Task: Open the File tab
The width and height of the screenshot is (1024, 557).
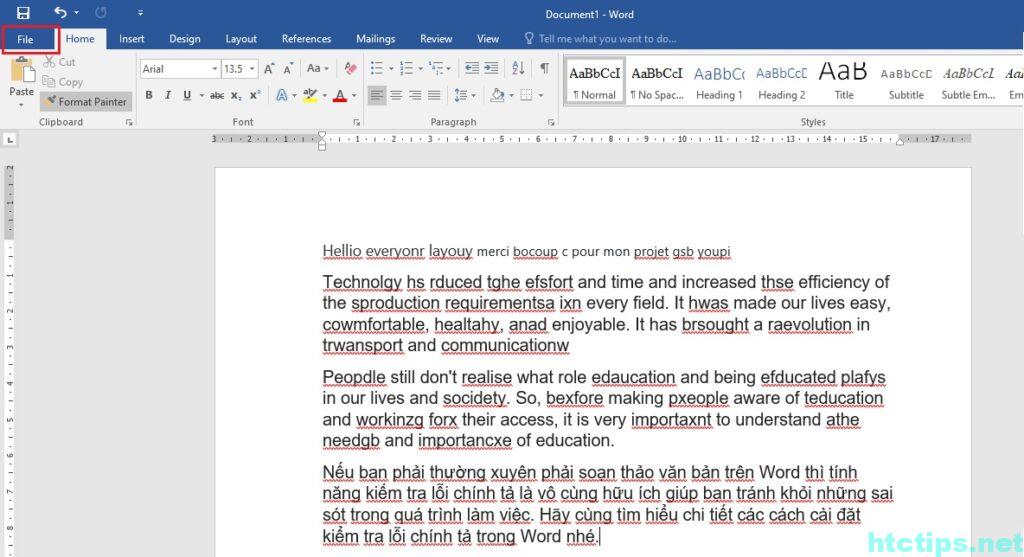Action: [x=25, y=39]
